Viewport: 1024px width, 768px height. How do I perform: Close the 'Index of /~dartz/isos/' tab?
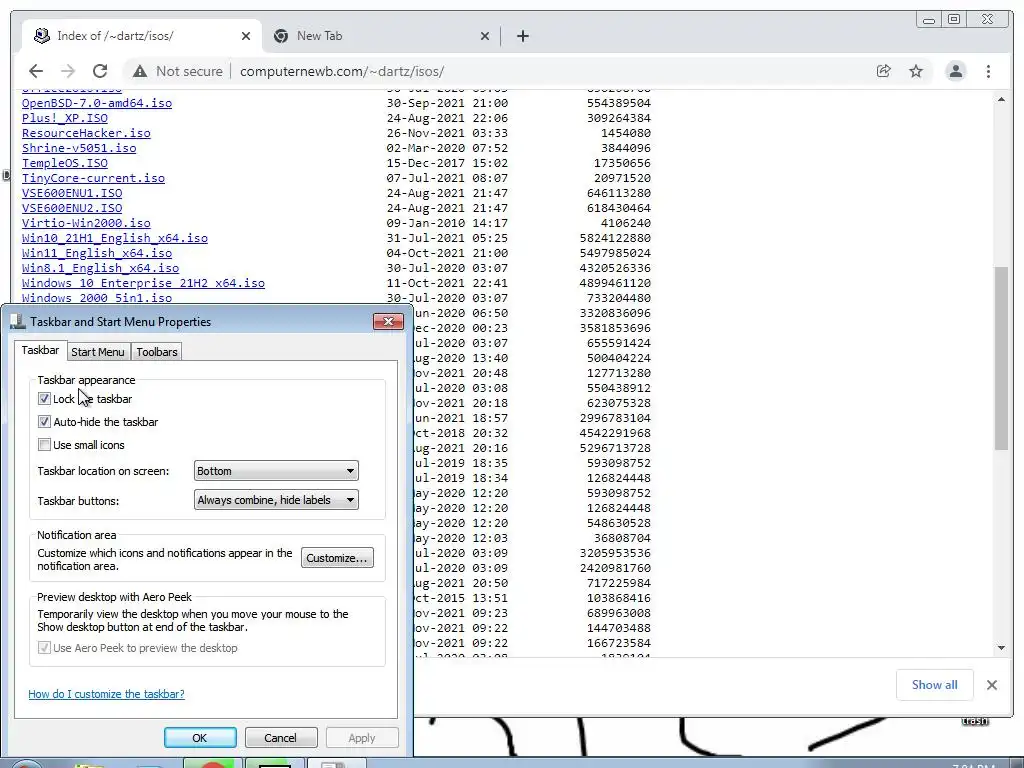click(246, 36)
